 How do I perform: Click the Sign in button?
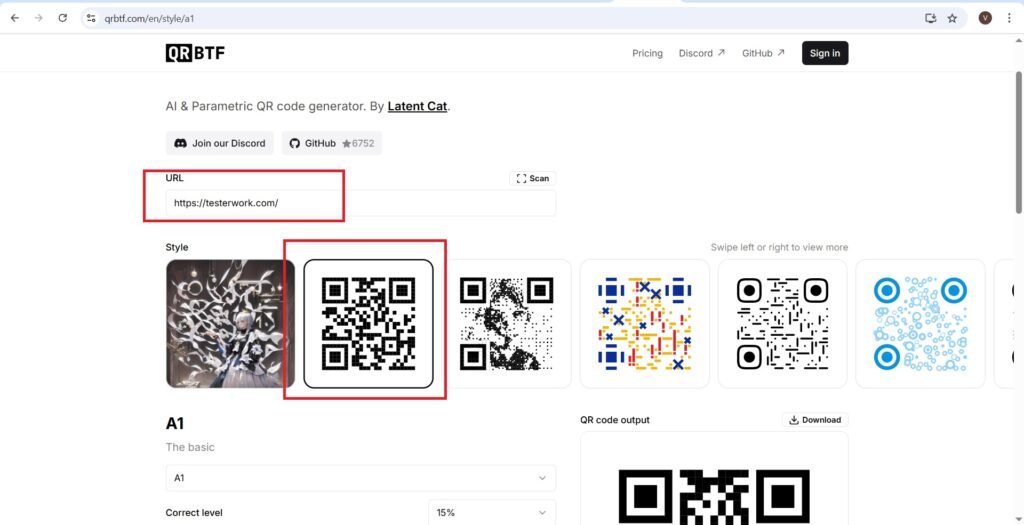click(825, 53)
